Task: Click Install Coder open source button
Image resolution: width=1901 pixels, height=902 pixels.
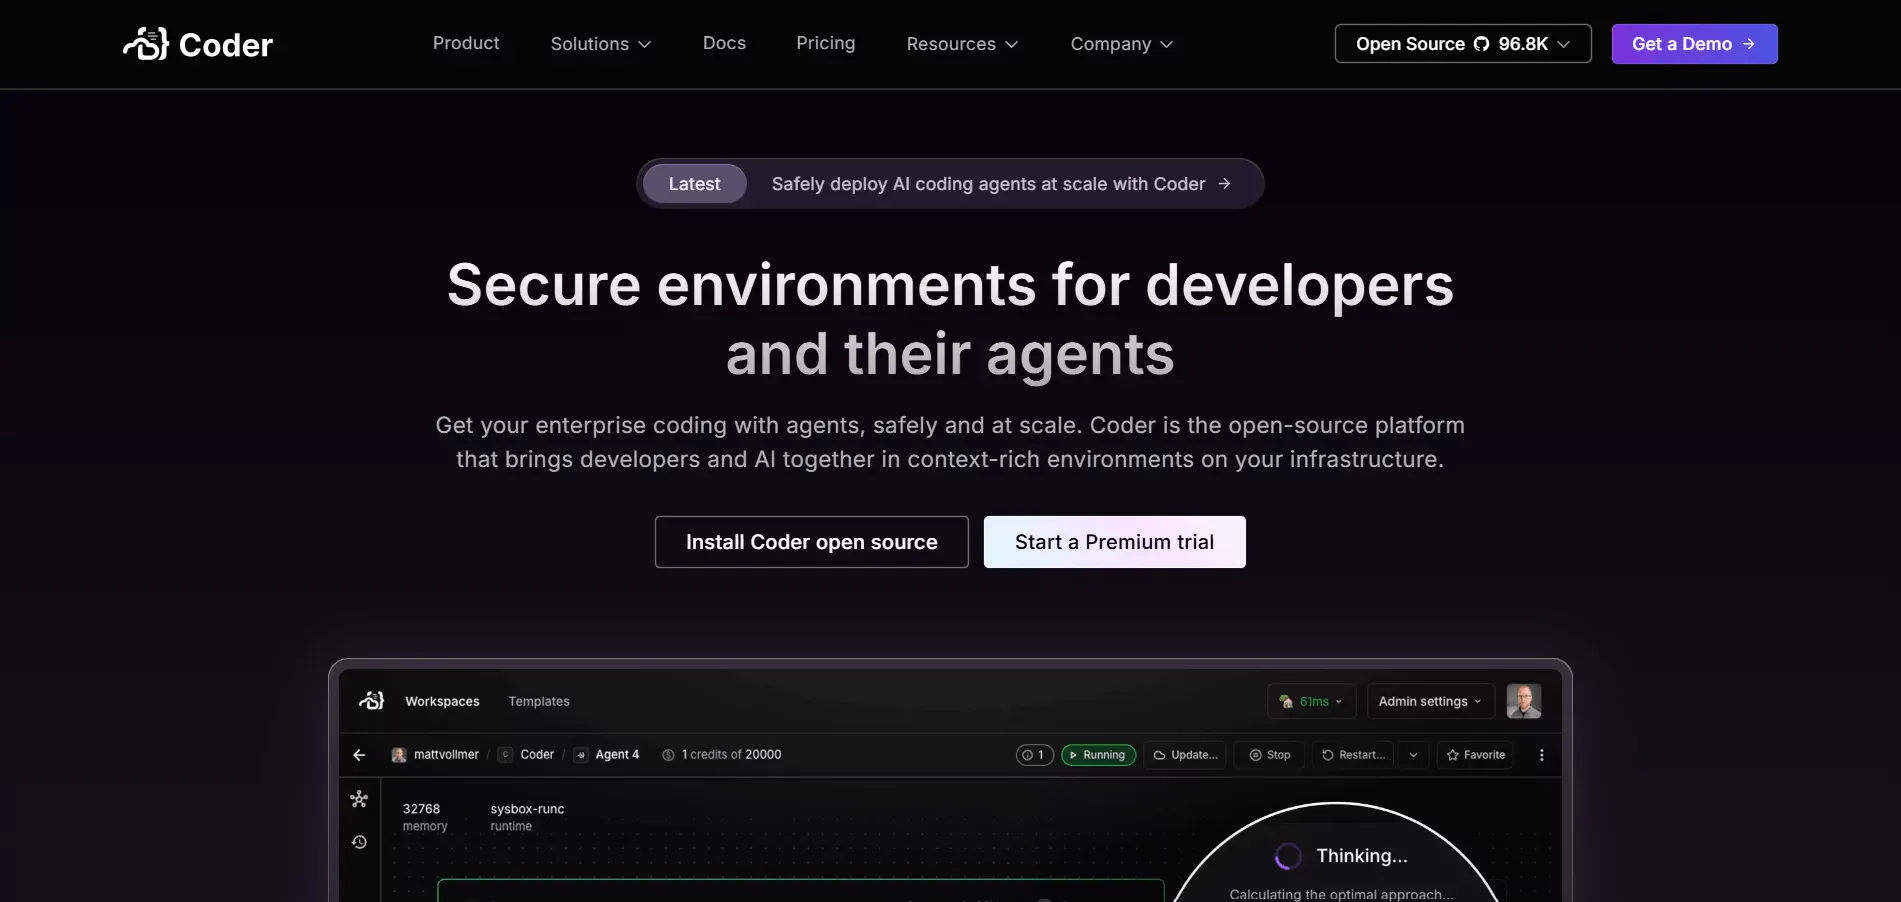Action: pos(812,542)
